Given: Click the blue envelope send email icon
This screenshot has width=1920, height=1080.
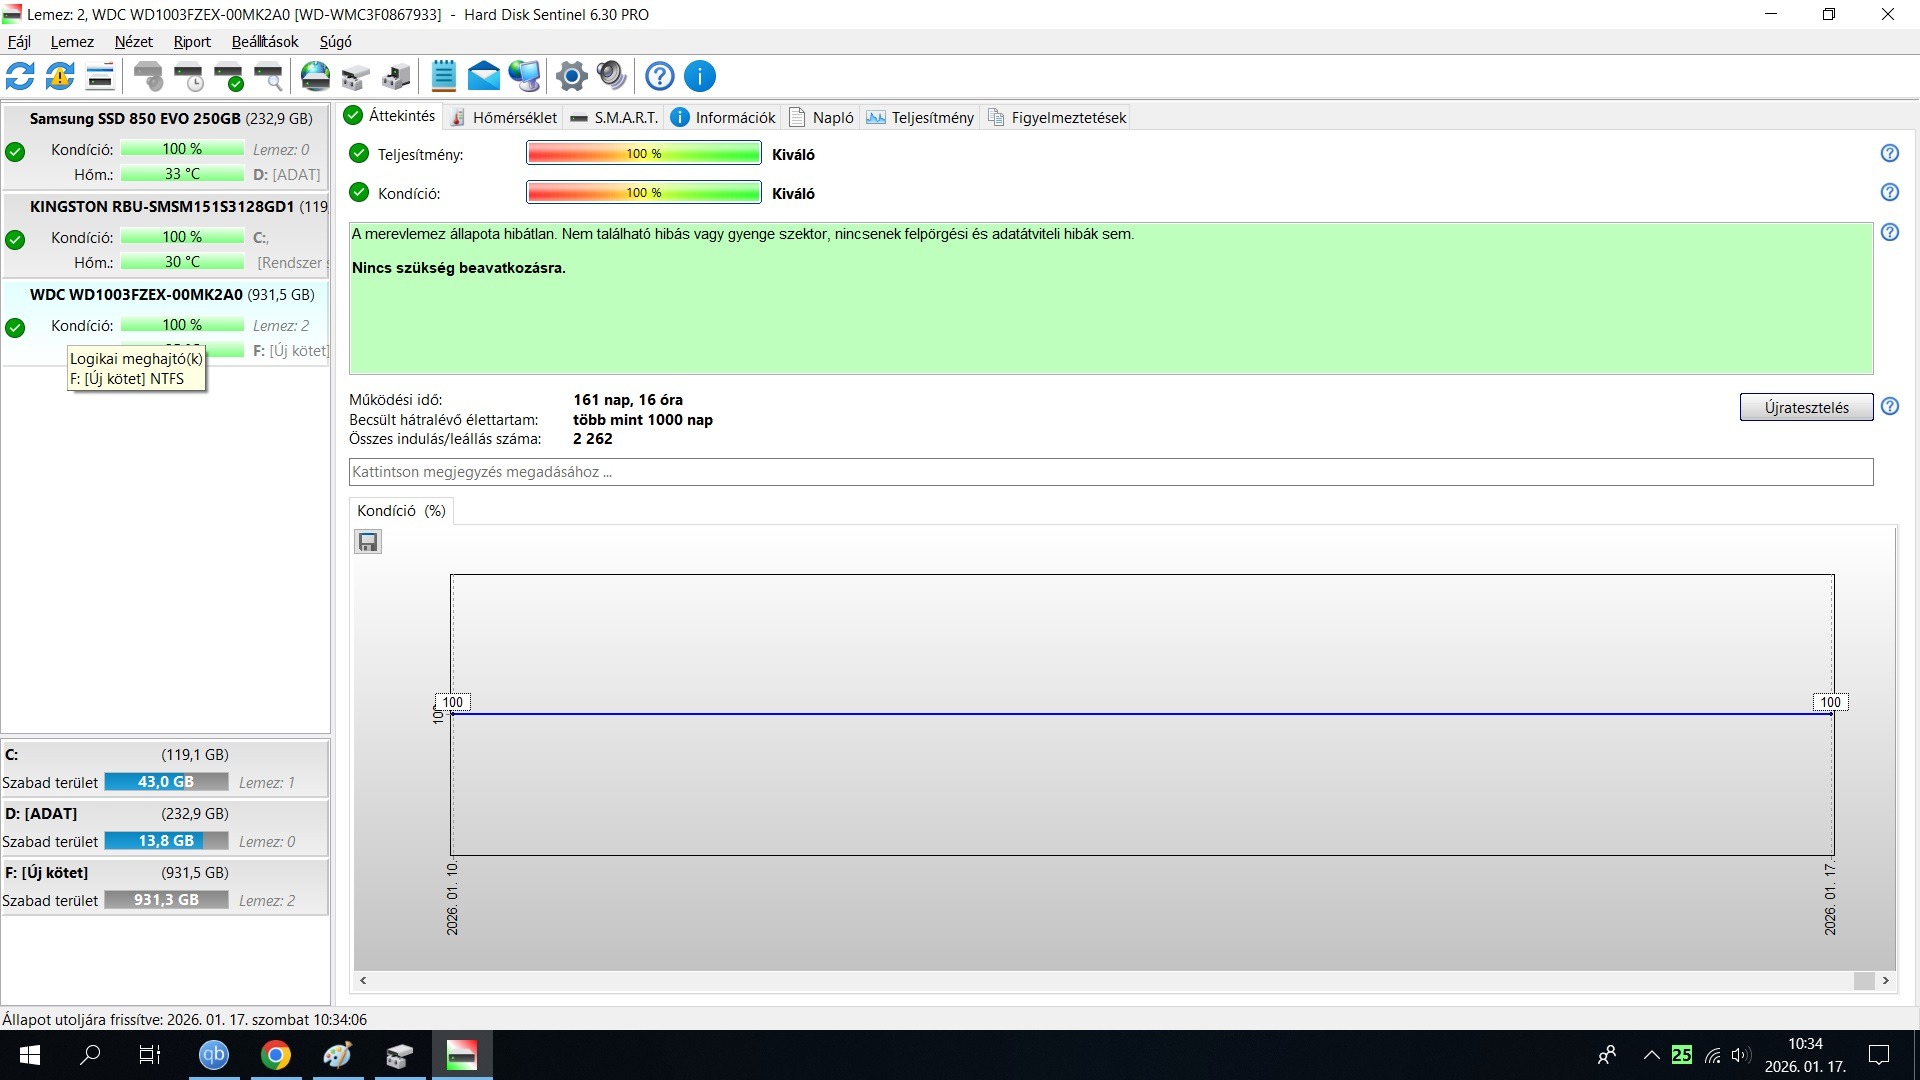Looking at the screenshot, I should 483,76.
